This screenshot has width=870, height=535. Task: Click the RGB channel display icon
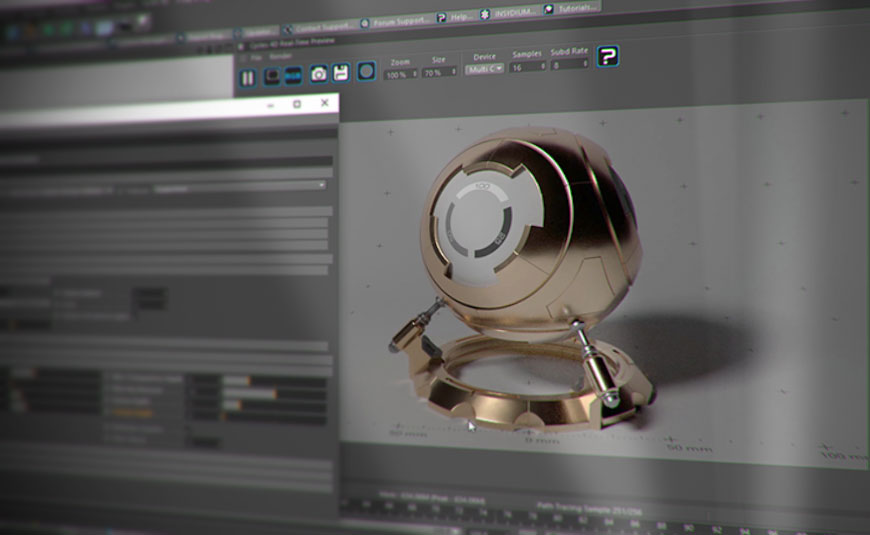293,75
